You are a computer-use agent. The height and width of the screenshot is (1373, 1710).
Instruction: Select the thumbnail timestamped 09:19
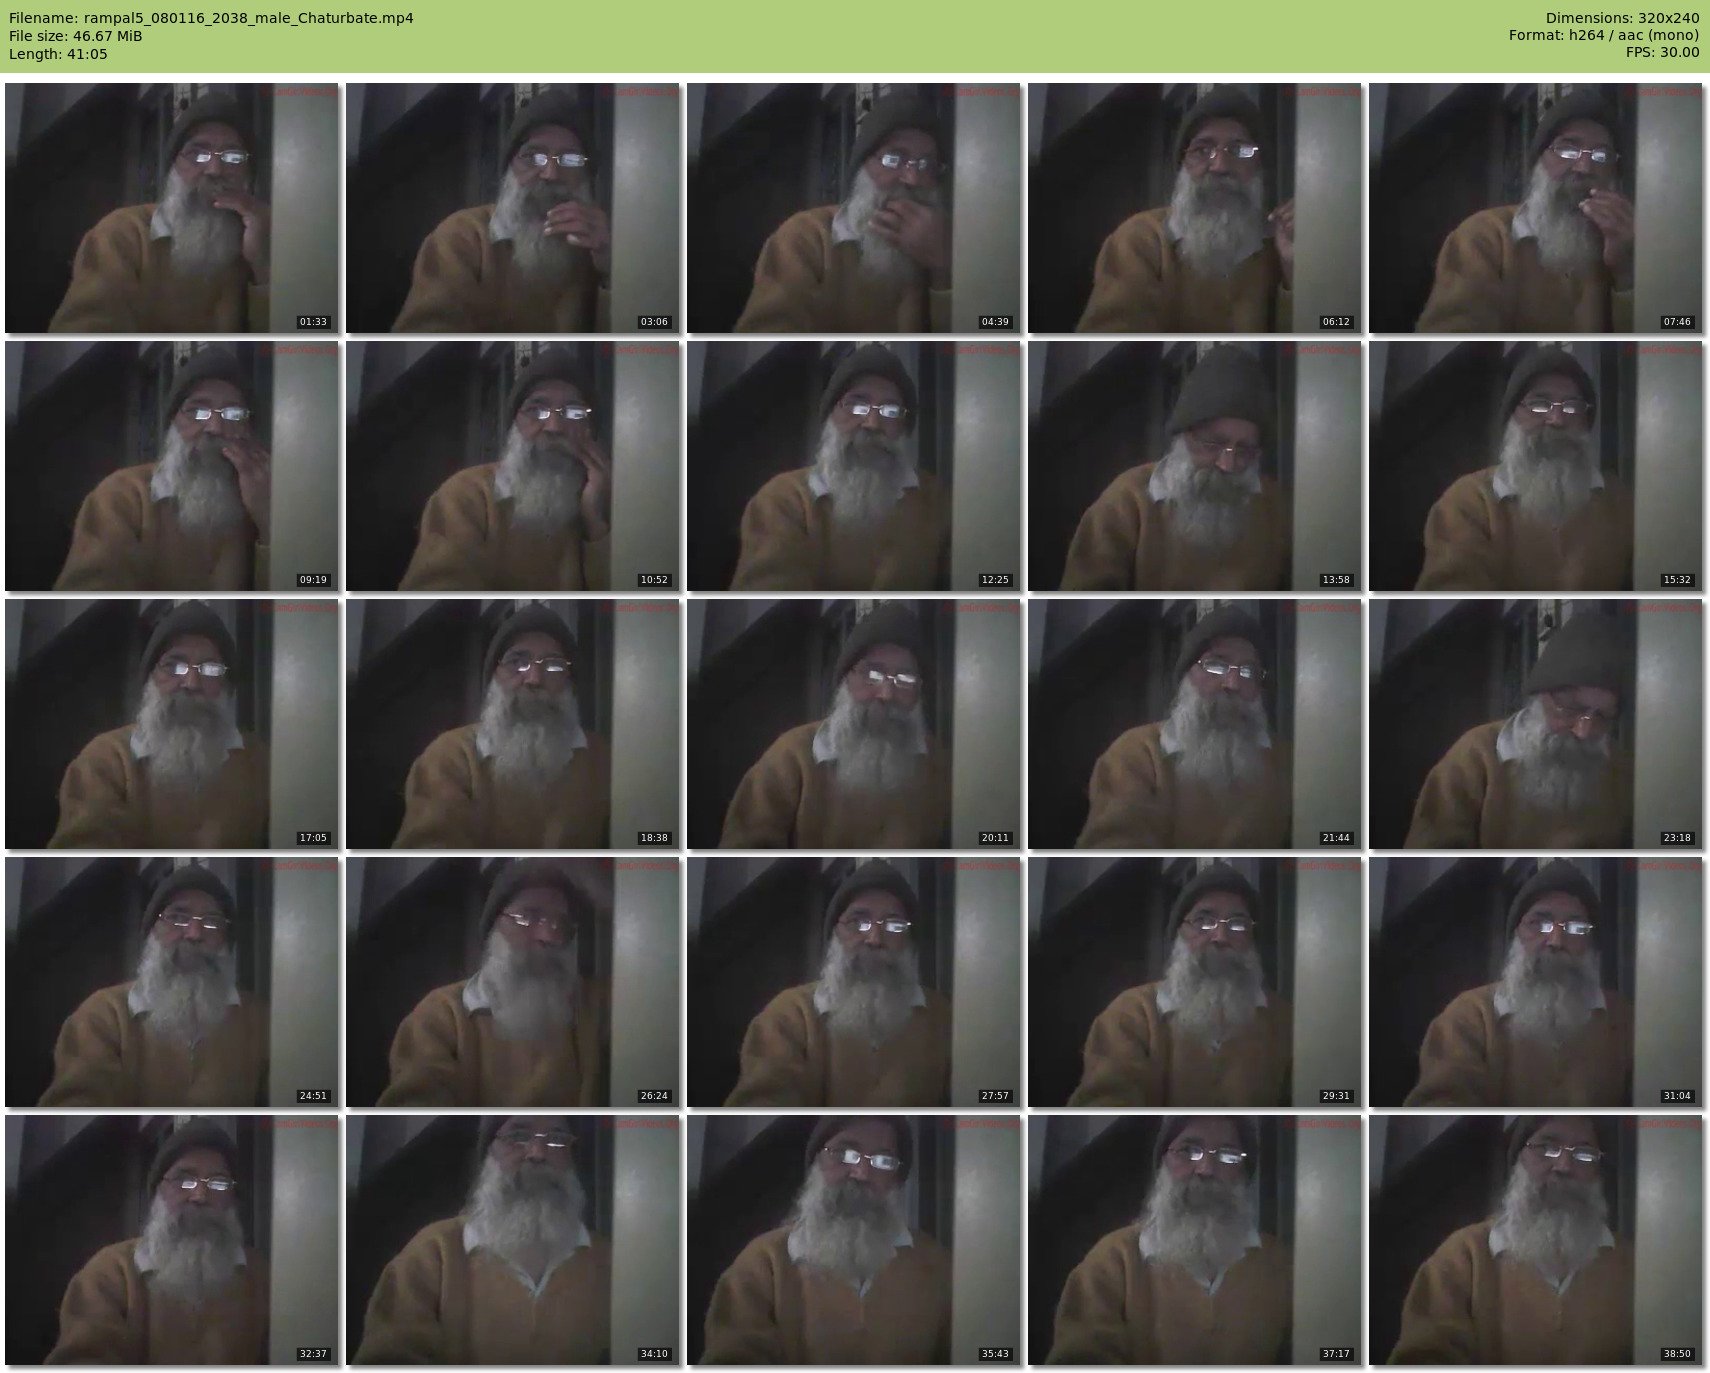pyautogui.click(x=171, y=466)
